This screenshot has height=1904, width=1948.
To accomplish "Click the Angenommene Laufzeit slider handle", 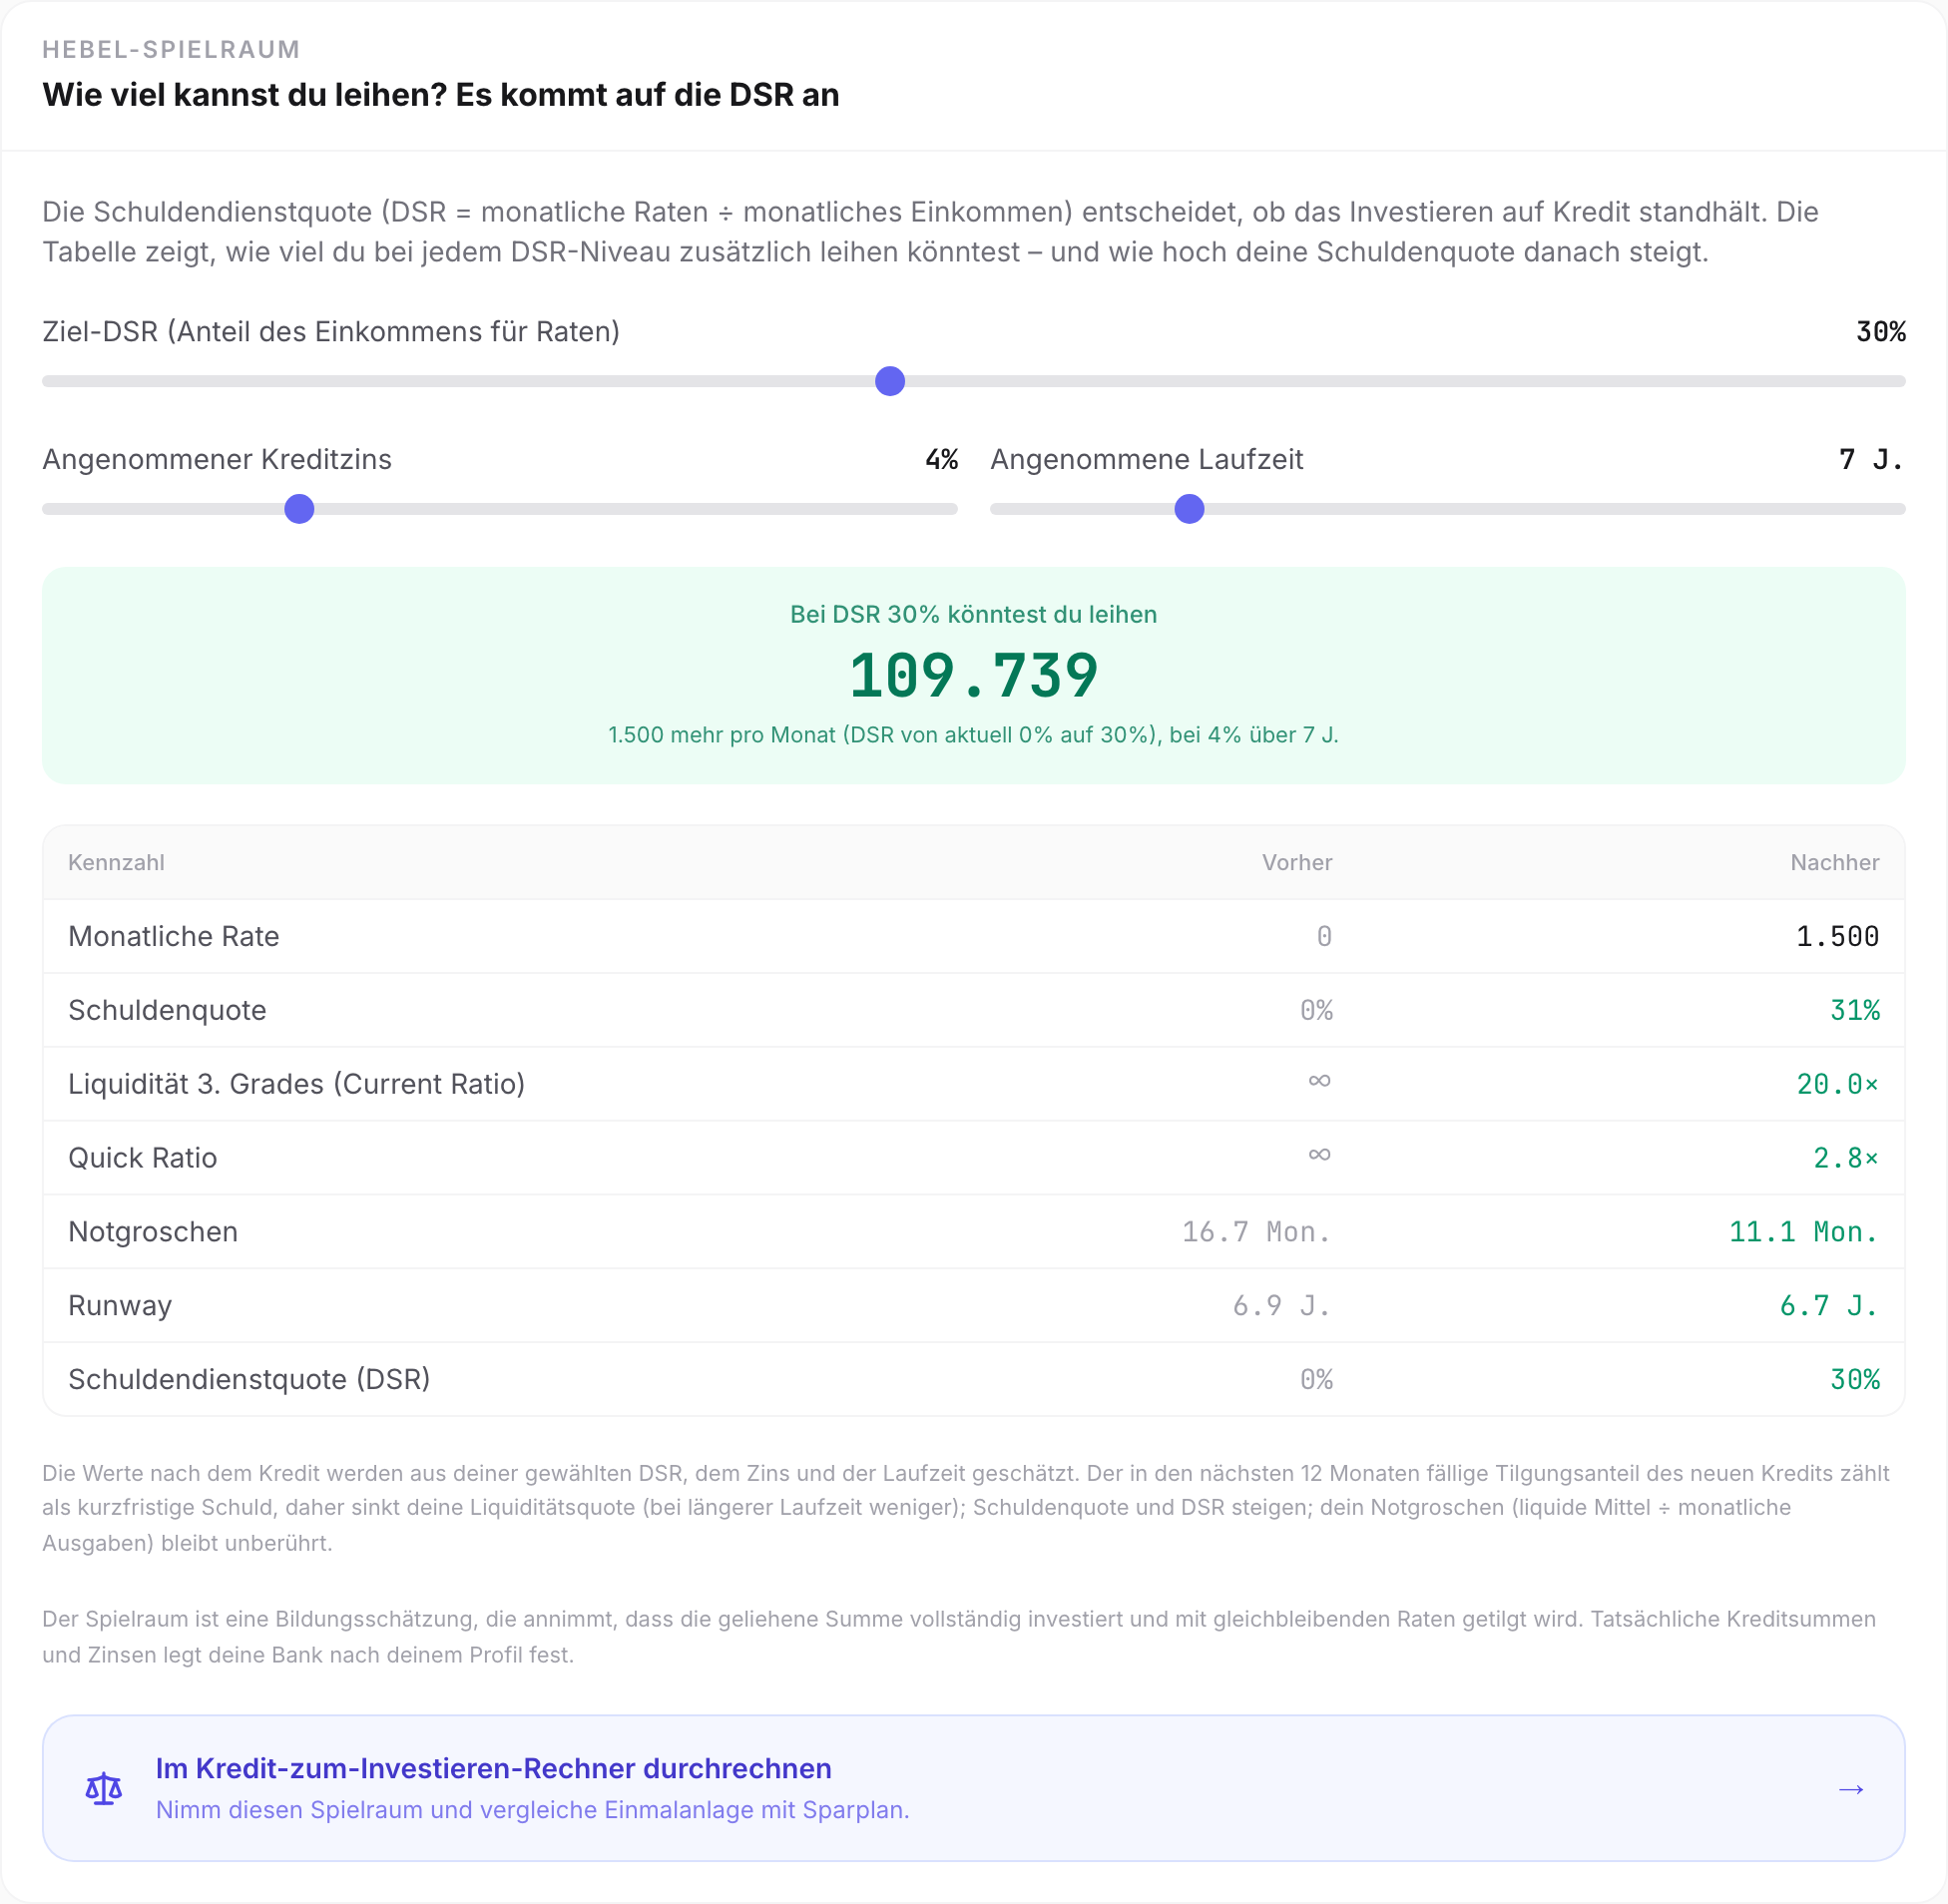I will pos(1189,509).
